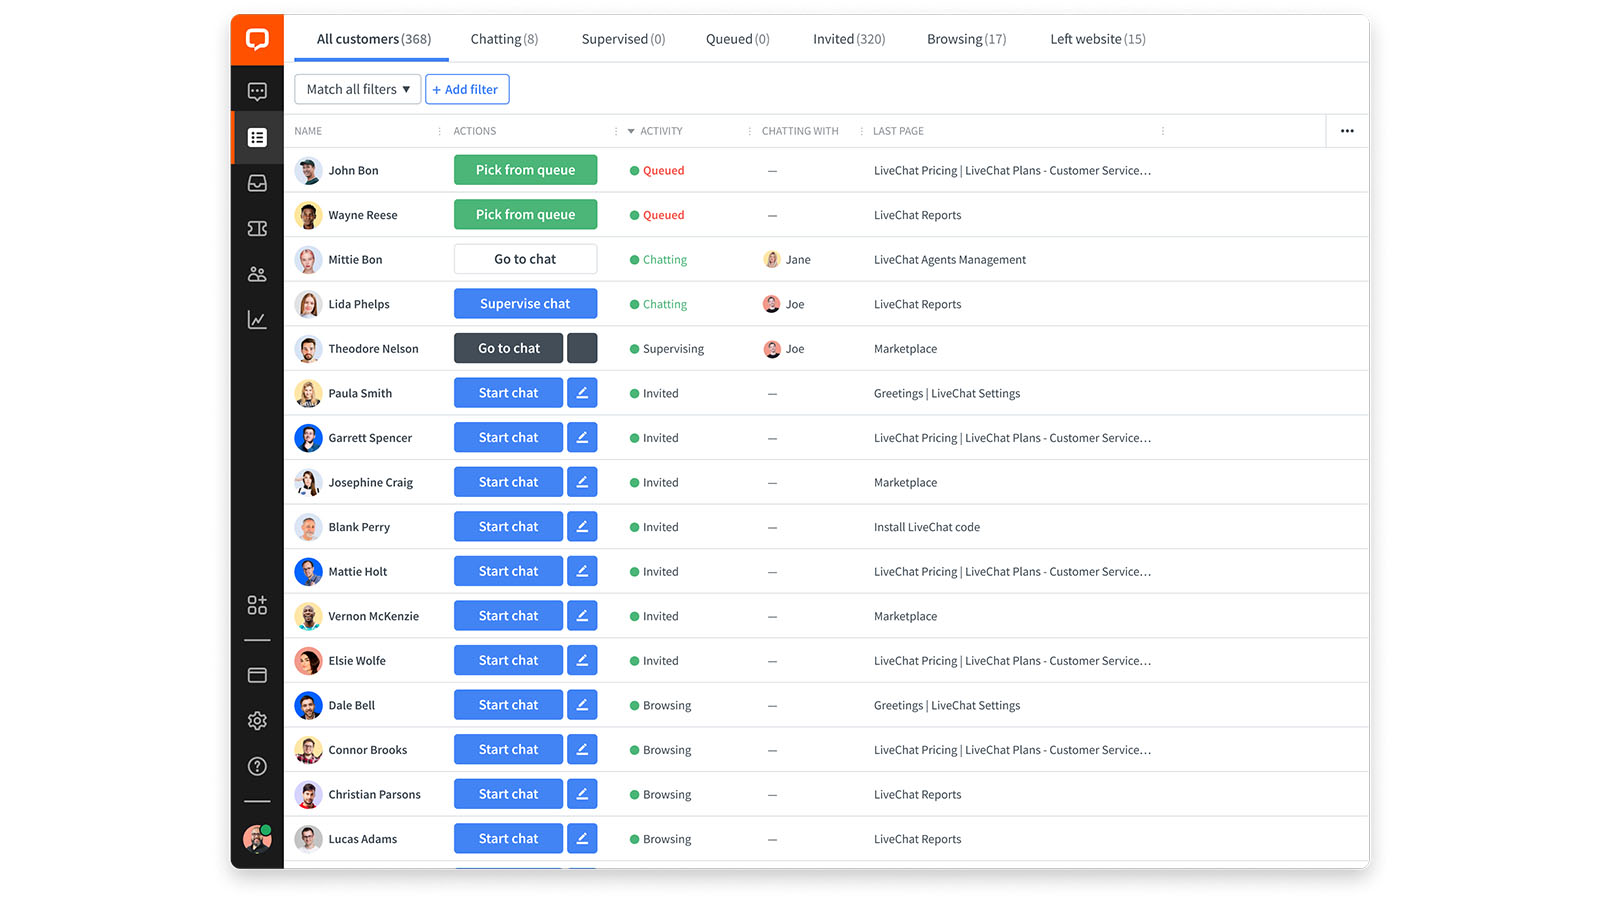Open the agent profile avatar
Viewport: 1600px width, 900px height.
coord(257,838)
